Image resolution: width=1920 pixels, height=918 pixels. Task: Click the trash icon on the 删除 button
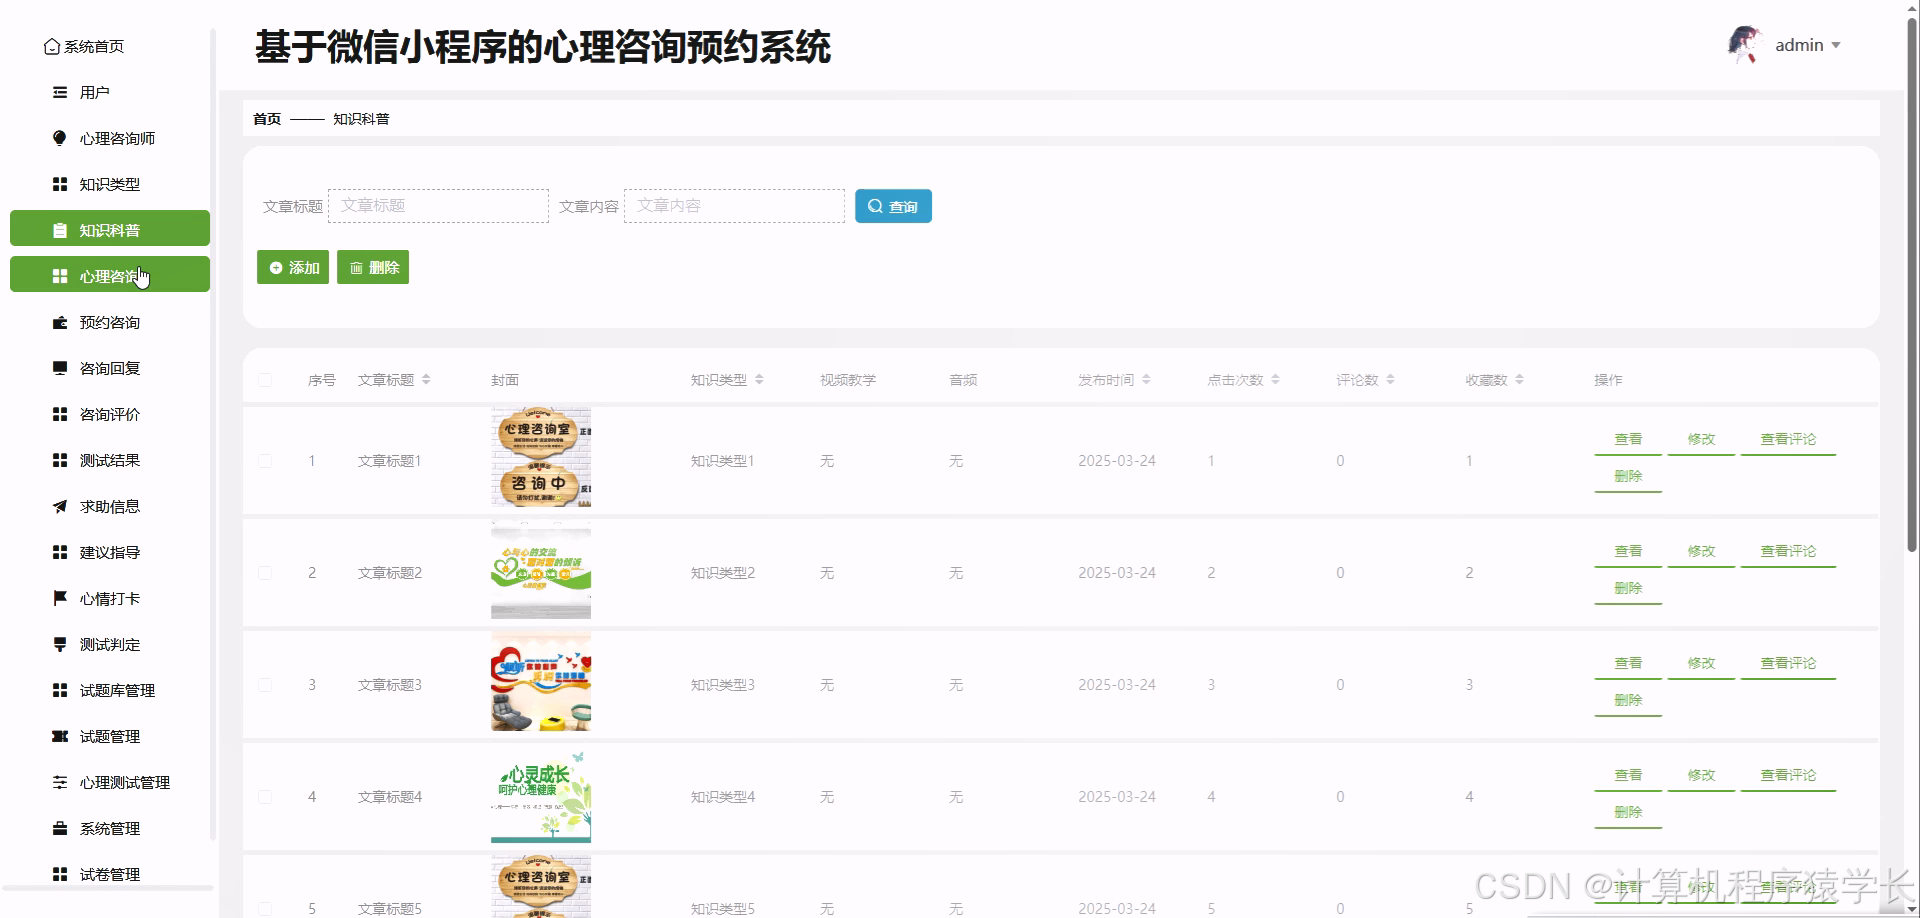[x=357, y=267]
